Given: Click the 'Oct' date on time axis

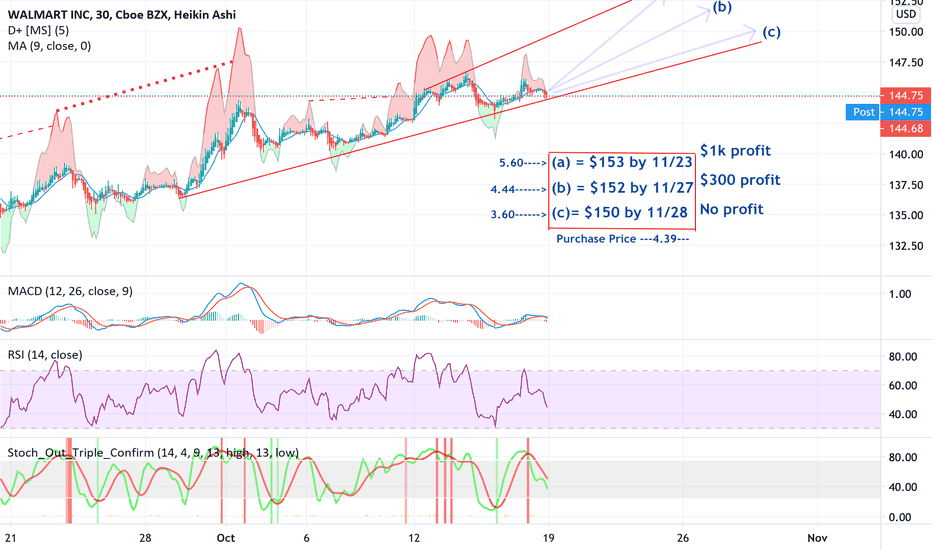Looking at the screenshot, I should point(226,538).
